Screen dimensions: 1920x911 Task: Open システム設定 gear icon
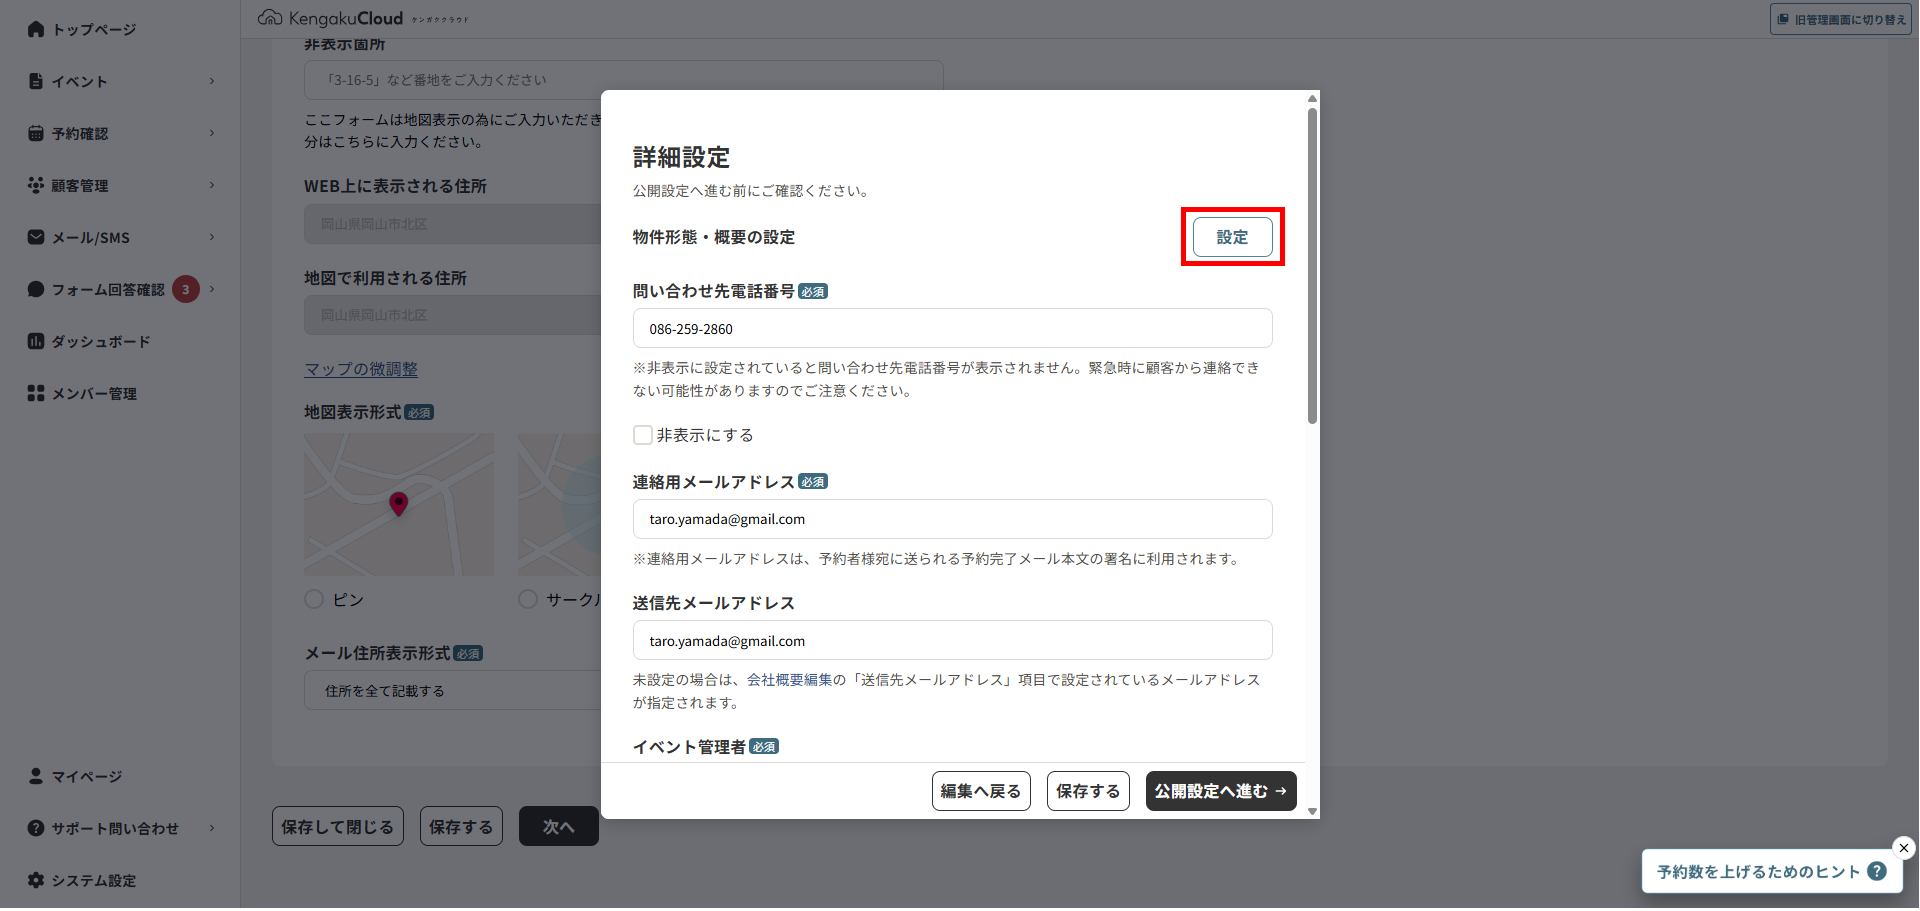pos(36,880)
